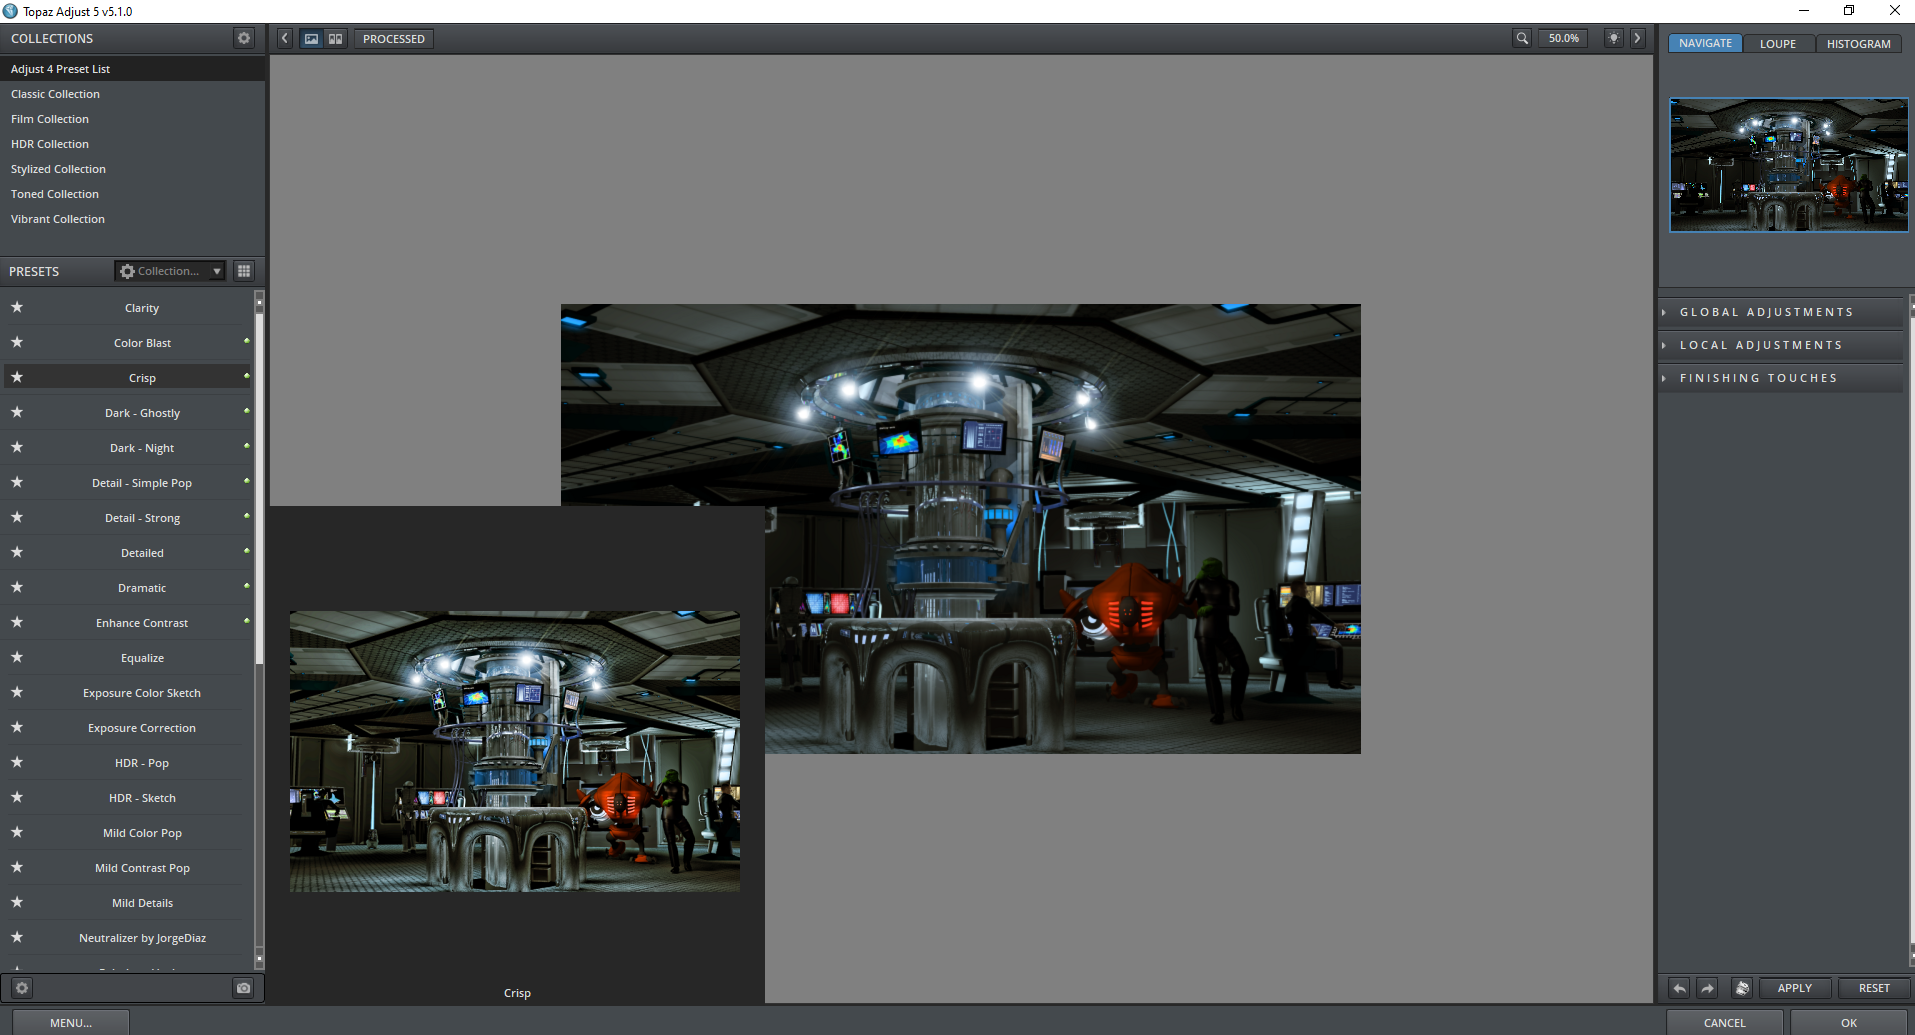
Task: Favorite the Dramatic preset via star
Action: pos(17,587)
